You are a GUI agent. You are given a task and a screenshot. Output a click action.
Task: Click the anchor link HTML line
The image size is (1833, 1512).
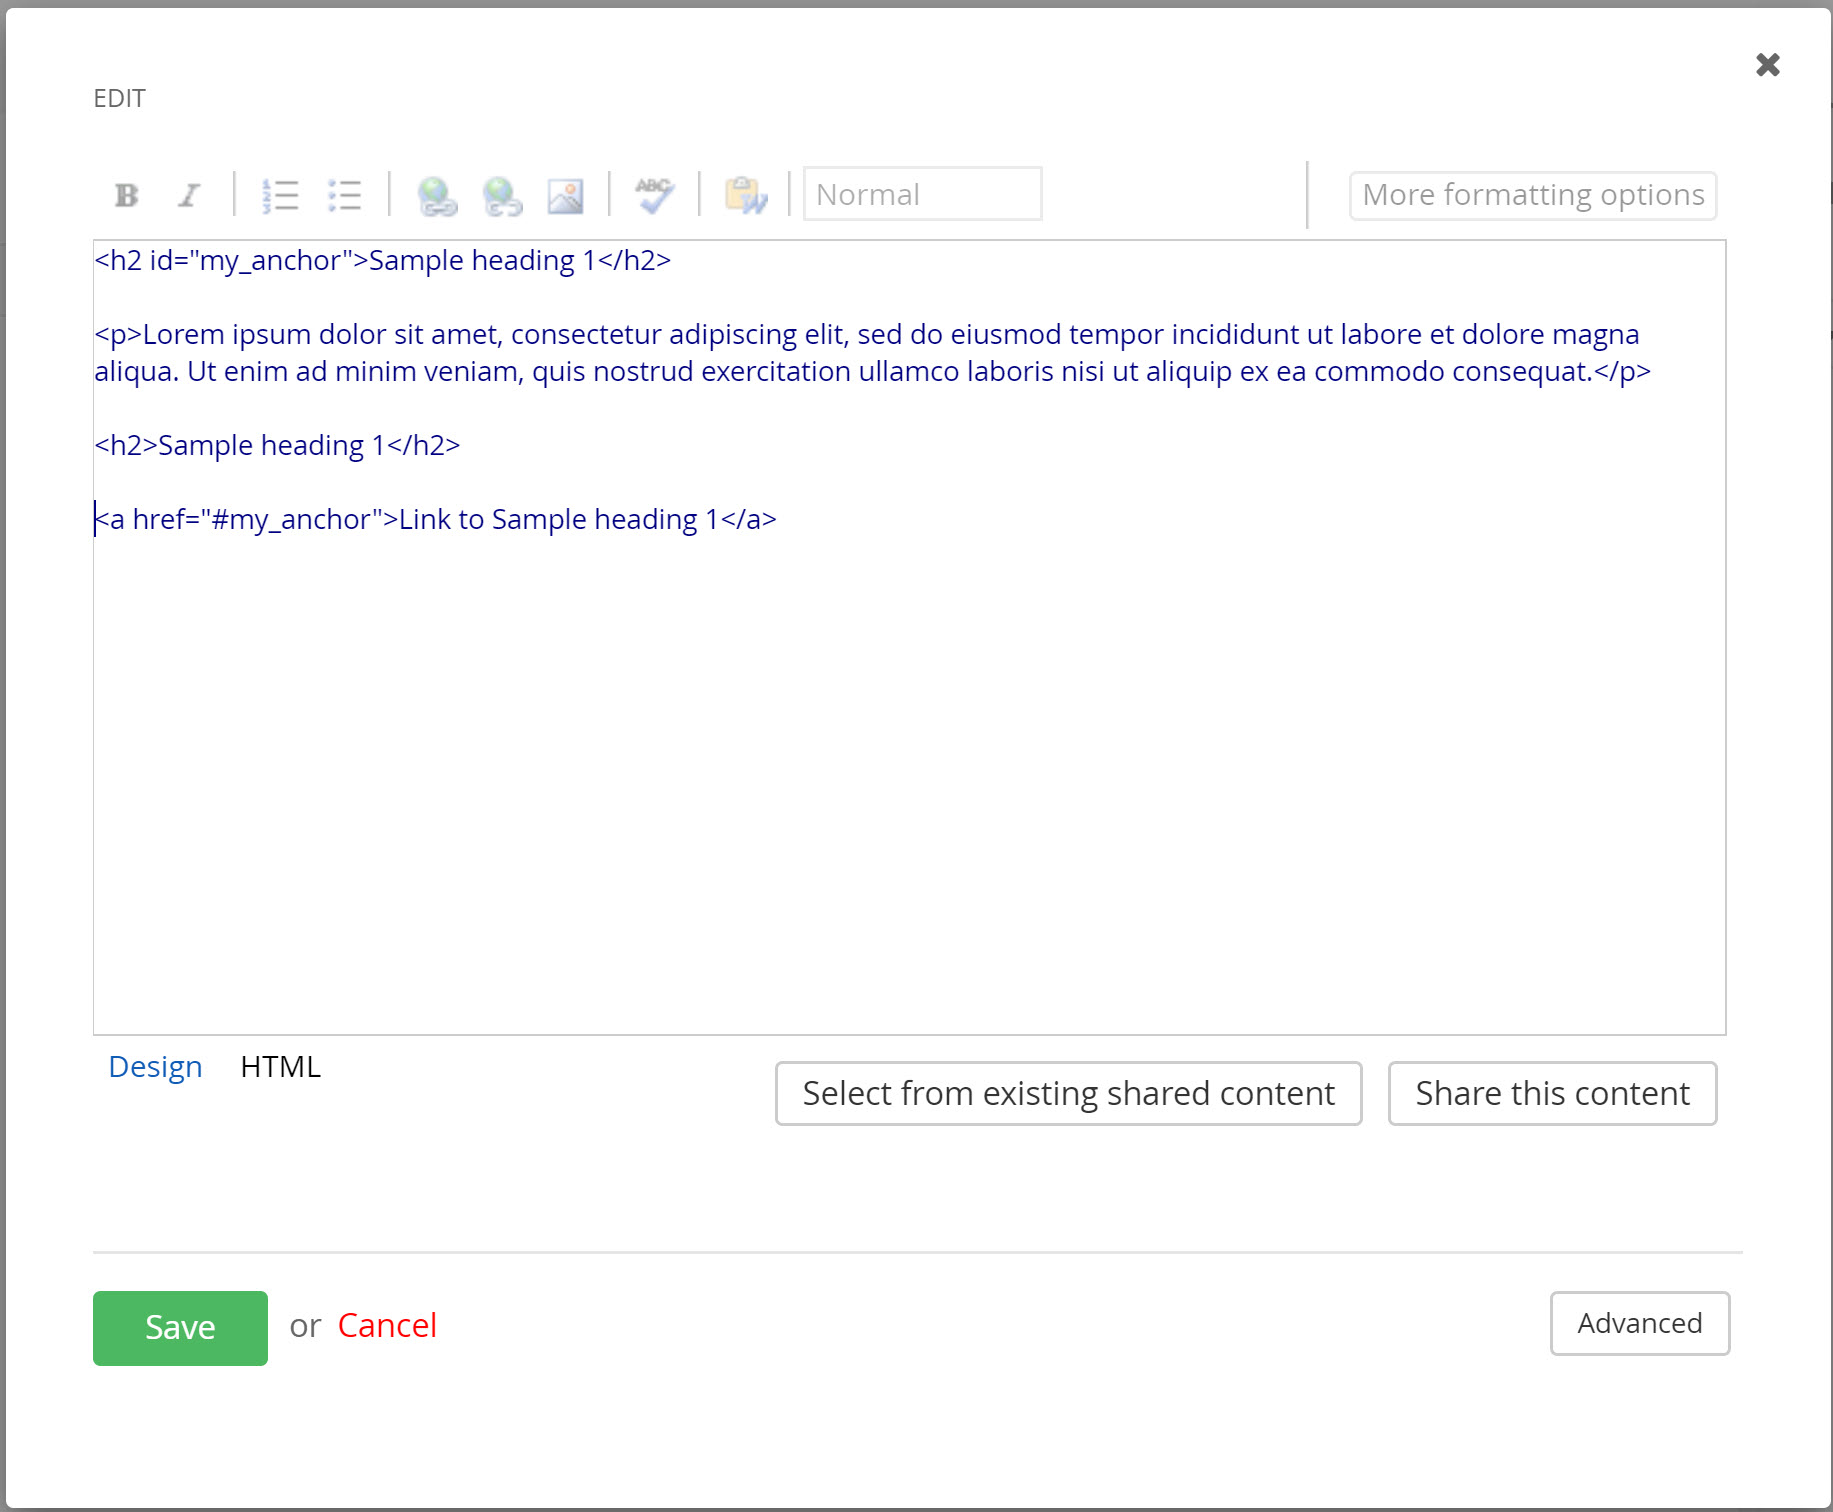(x=435, y=519)
